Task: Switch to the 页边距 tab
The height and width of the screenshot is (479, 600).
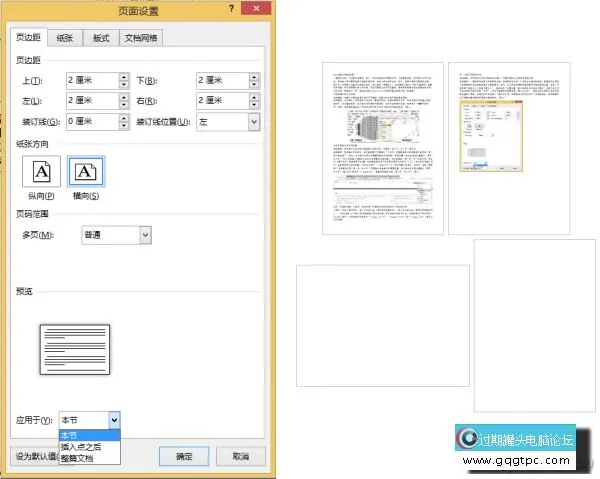Action: pos(28,37)
